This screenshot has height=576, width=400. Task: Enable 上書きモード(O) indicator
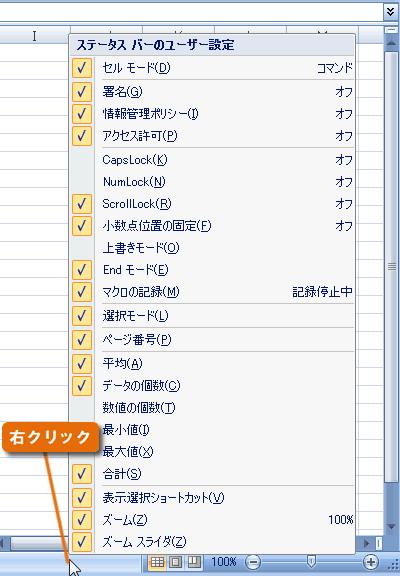click(x=212, y=248)
